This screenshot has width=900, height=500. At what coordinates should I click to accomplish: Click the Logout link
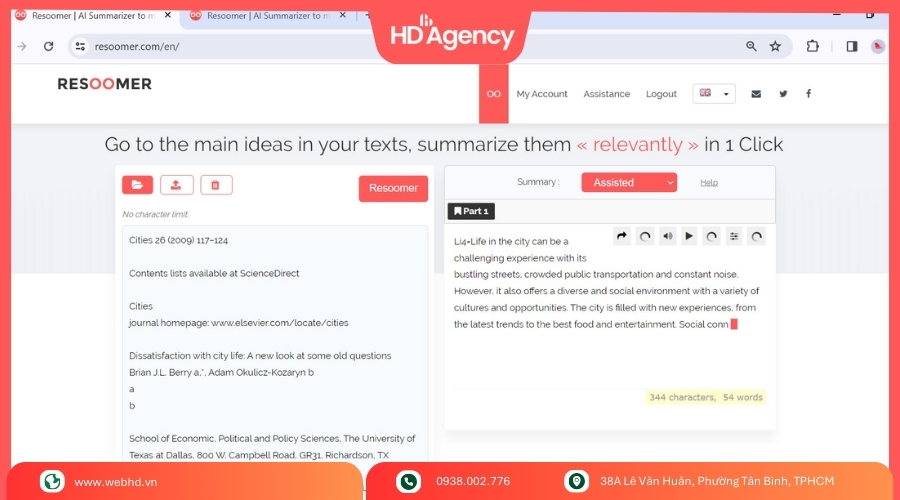661,94
